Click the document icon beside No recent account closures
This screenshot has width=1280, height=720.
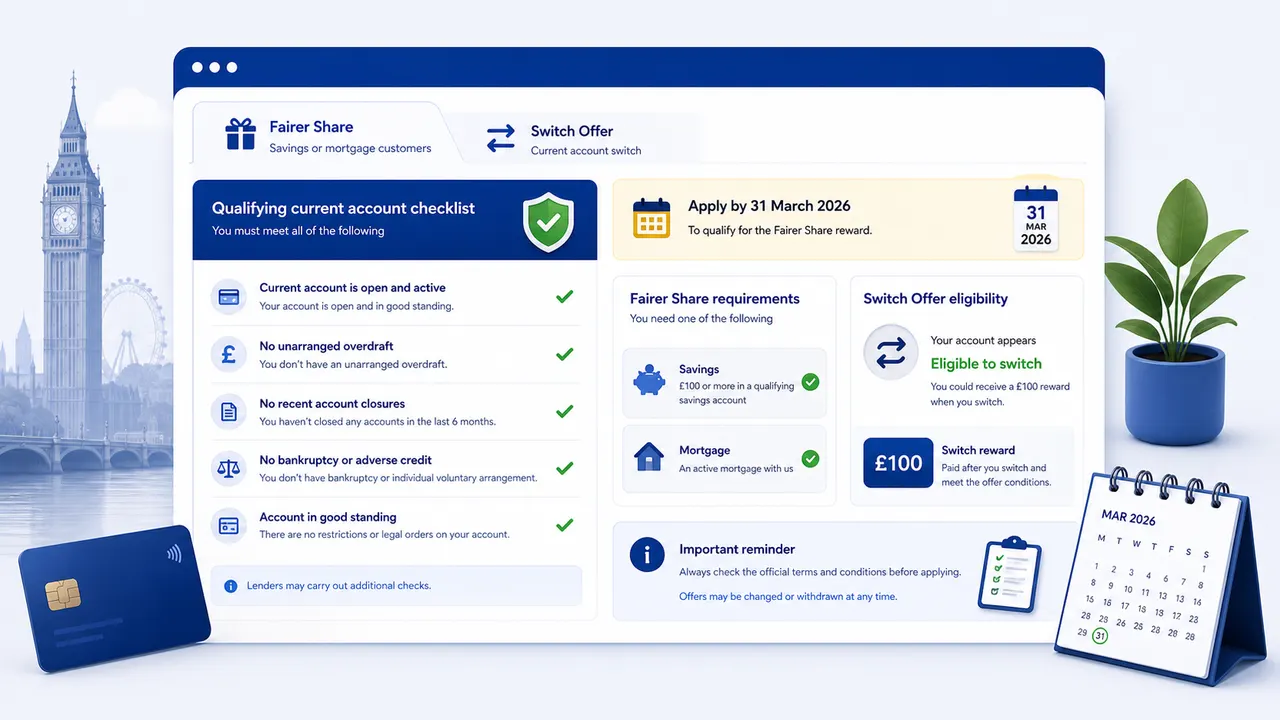coord(229,411)
